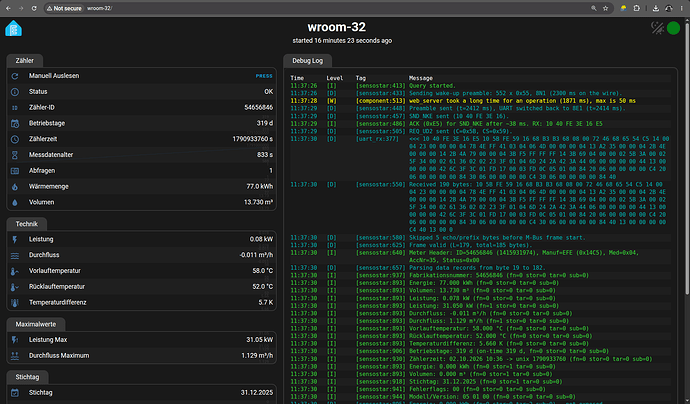Toggle the dark/light theme icon
Viewport: 690px width, 404px height.
coord(657,28)
